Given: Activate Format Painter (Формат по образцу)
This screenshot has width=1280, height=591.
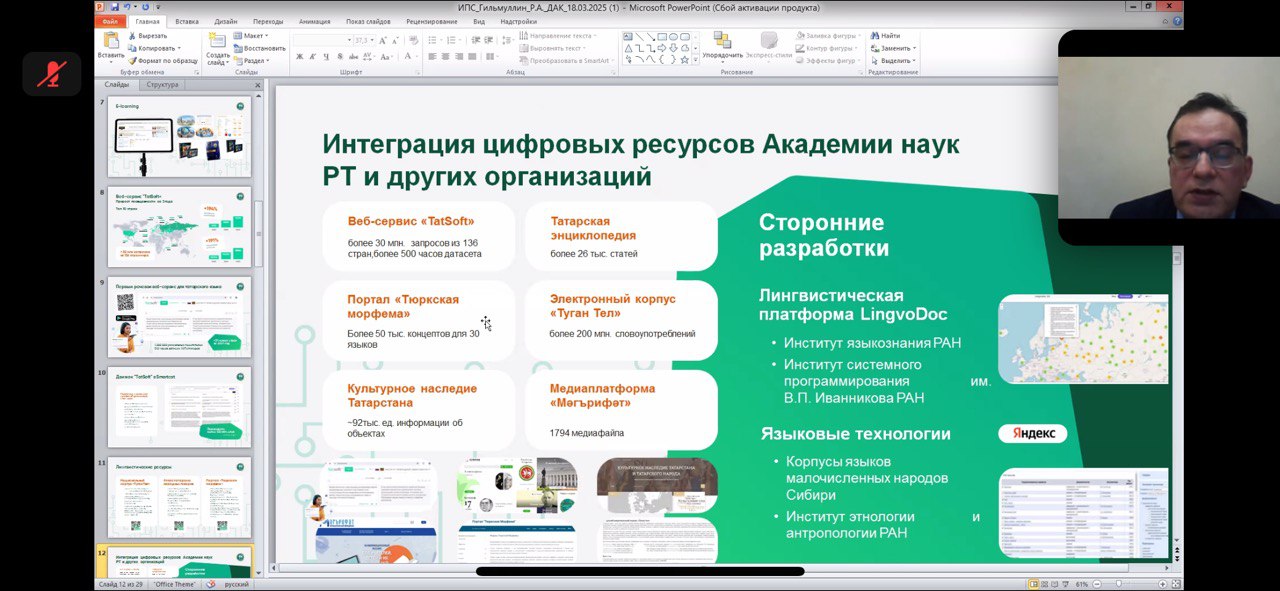Looking at the screenshot, I should (164, 61).
